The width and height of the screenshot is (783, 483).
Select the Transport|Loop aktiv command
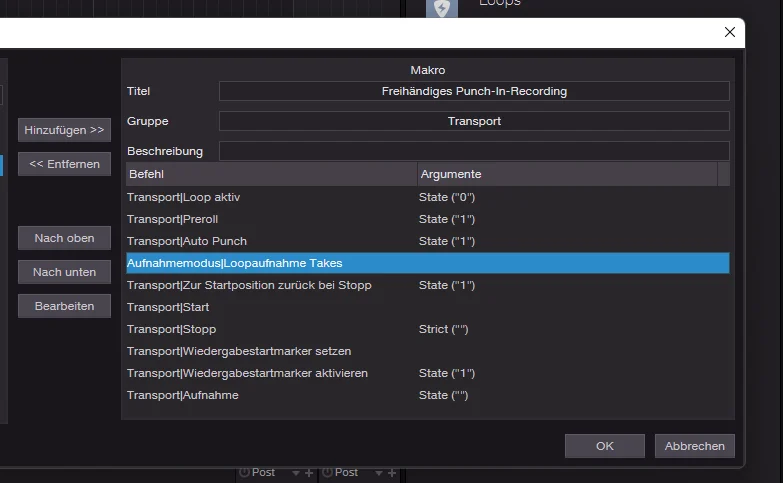point(427,197)
